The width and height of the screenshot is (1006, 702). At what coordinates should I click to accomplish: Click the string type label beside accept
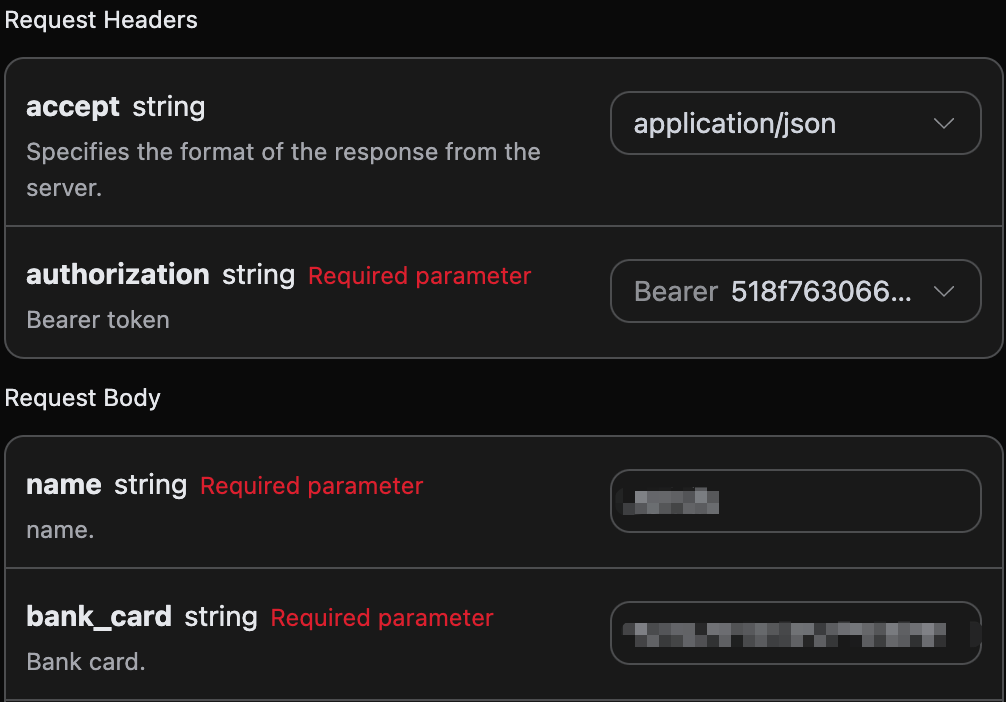[169, 107]
